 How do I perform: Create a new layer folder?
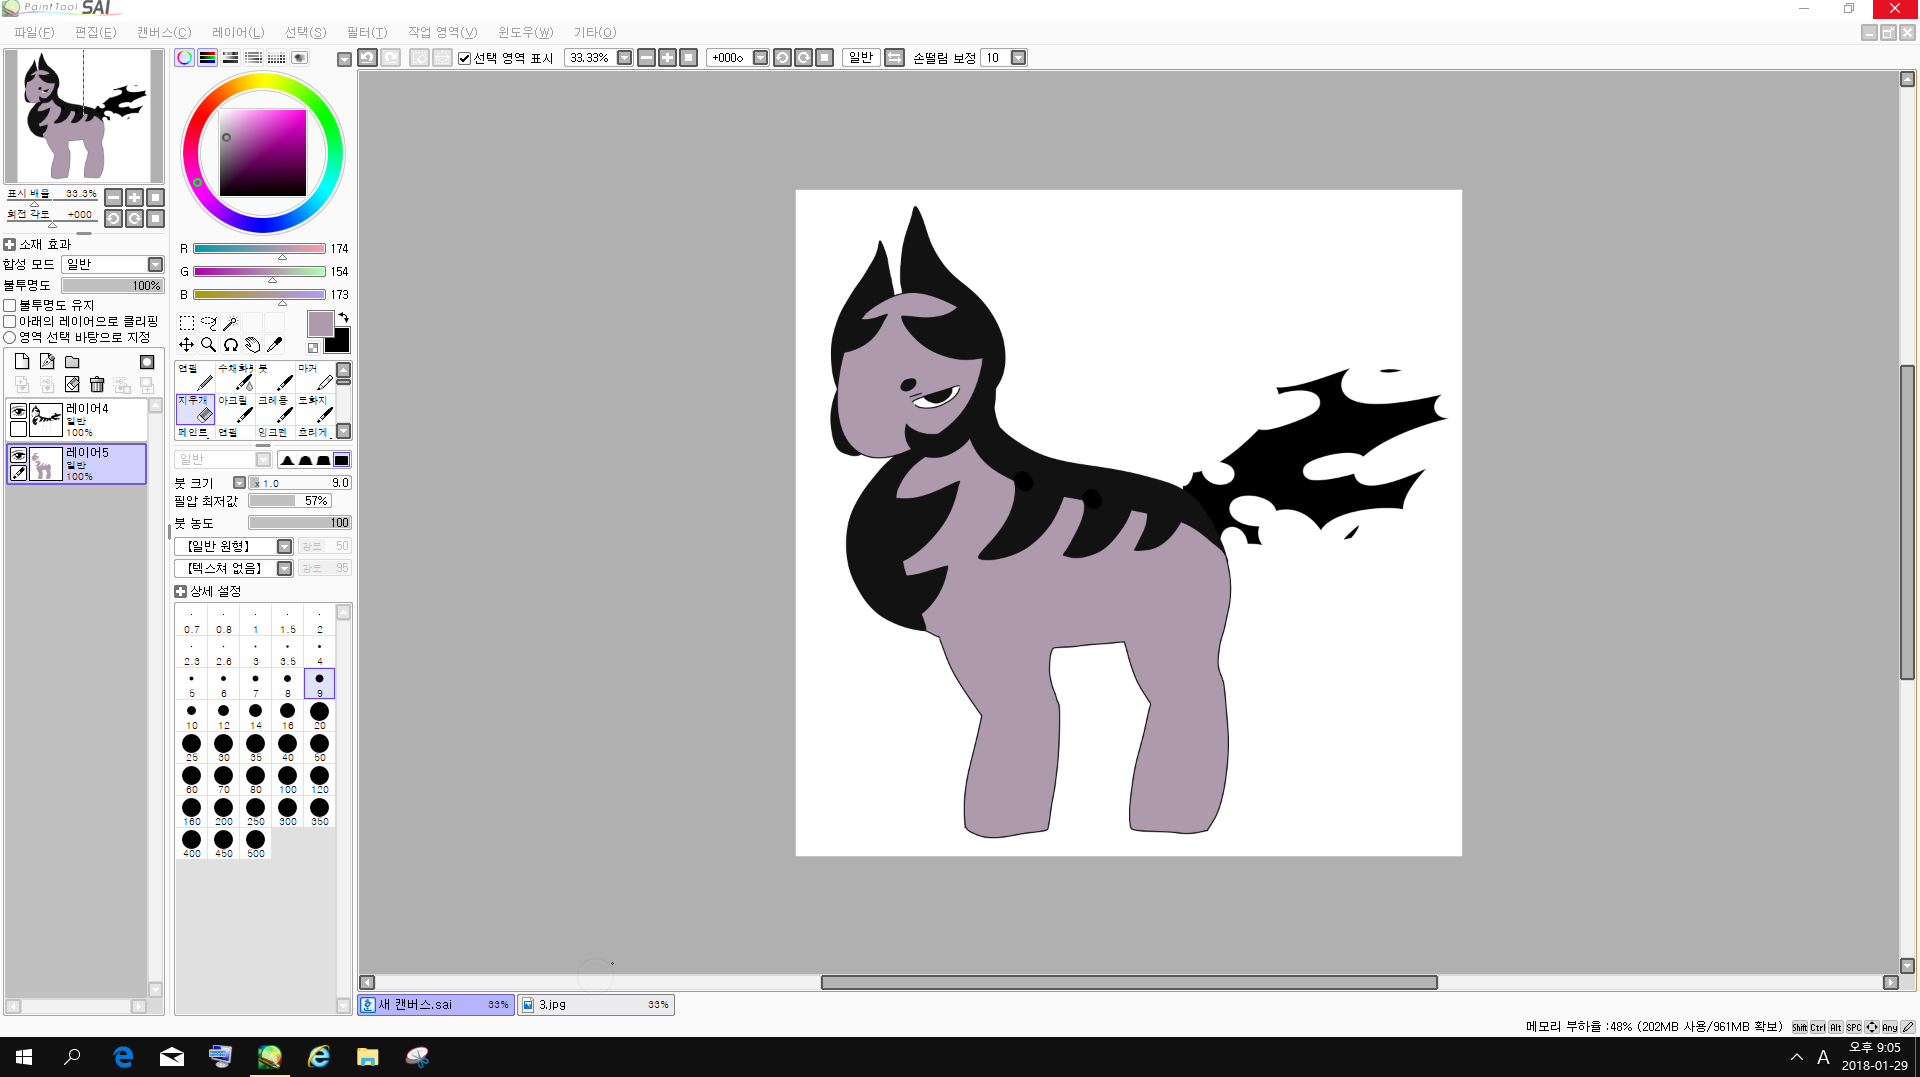click(72, 362)
